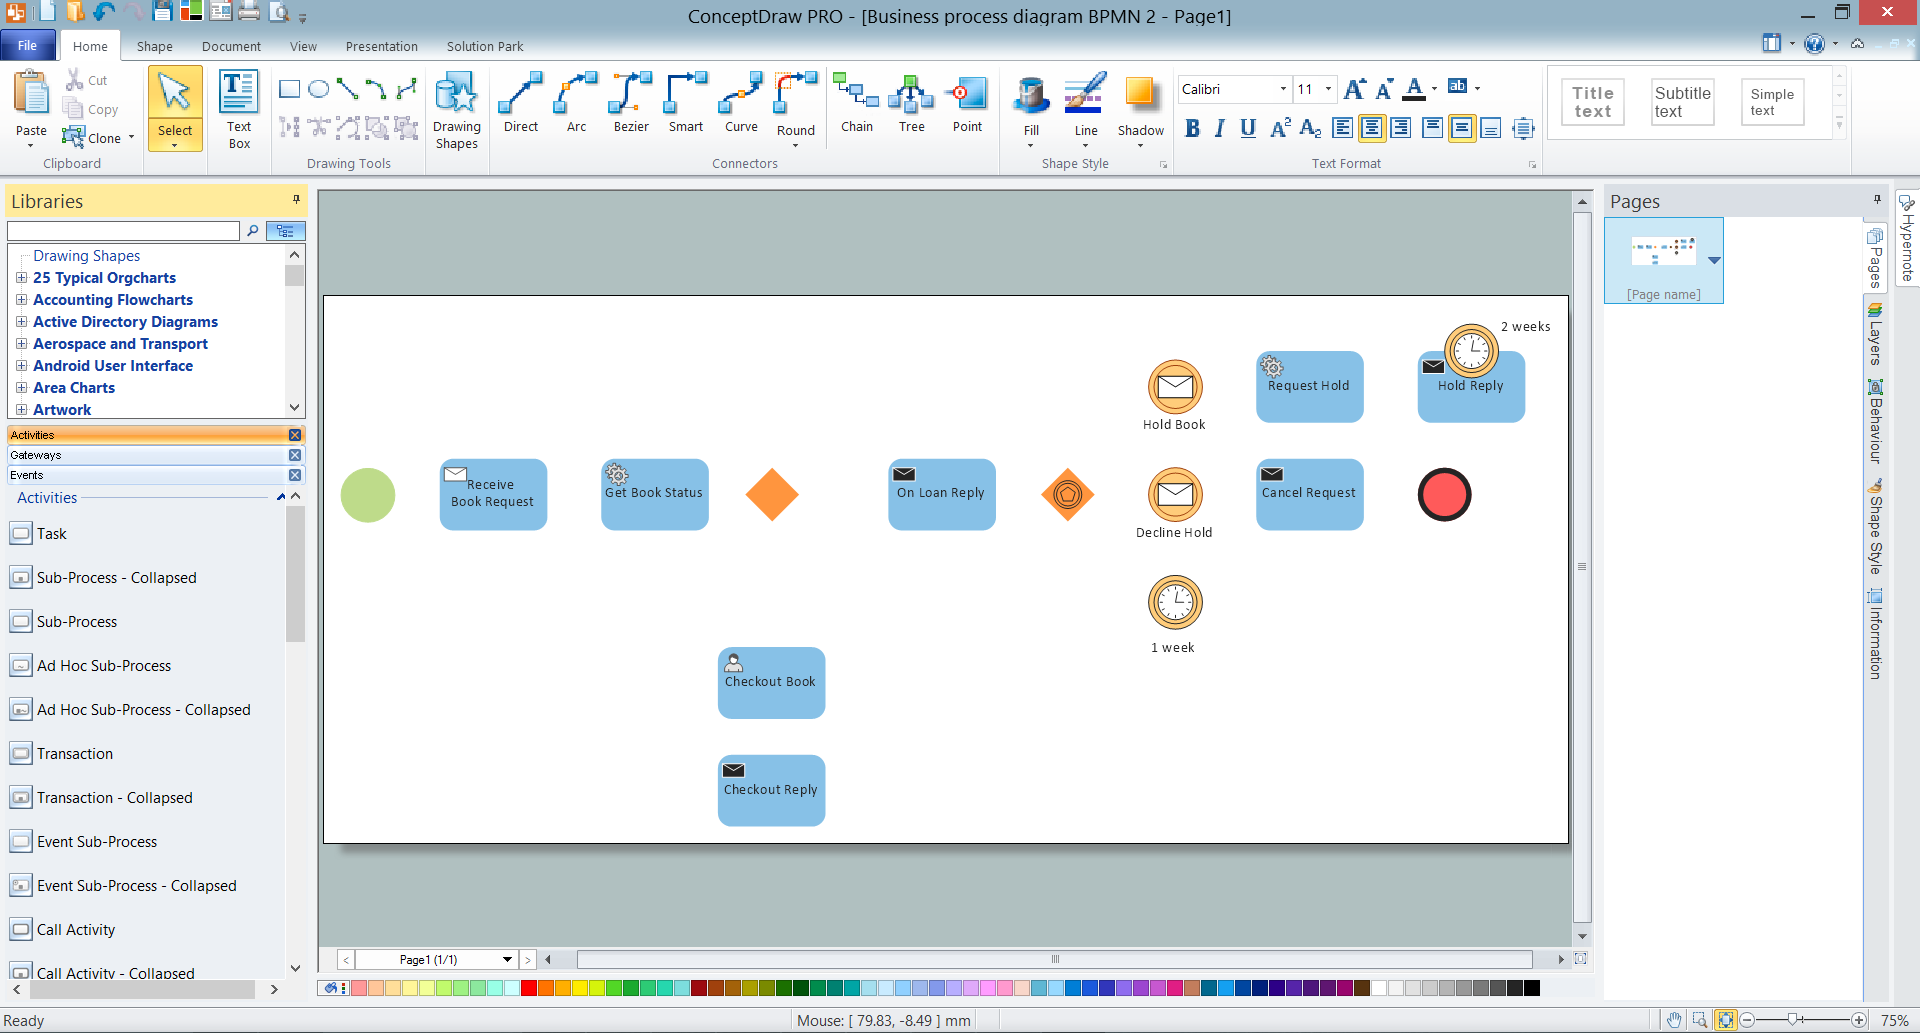Adjust the zoom slider in status bar
The height and width of the screenshot is (1033, 1920).
coord(1795,1020)
